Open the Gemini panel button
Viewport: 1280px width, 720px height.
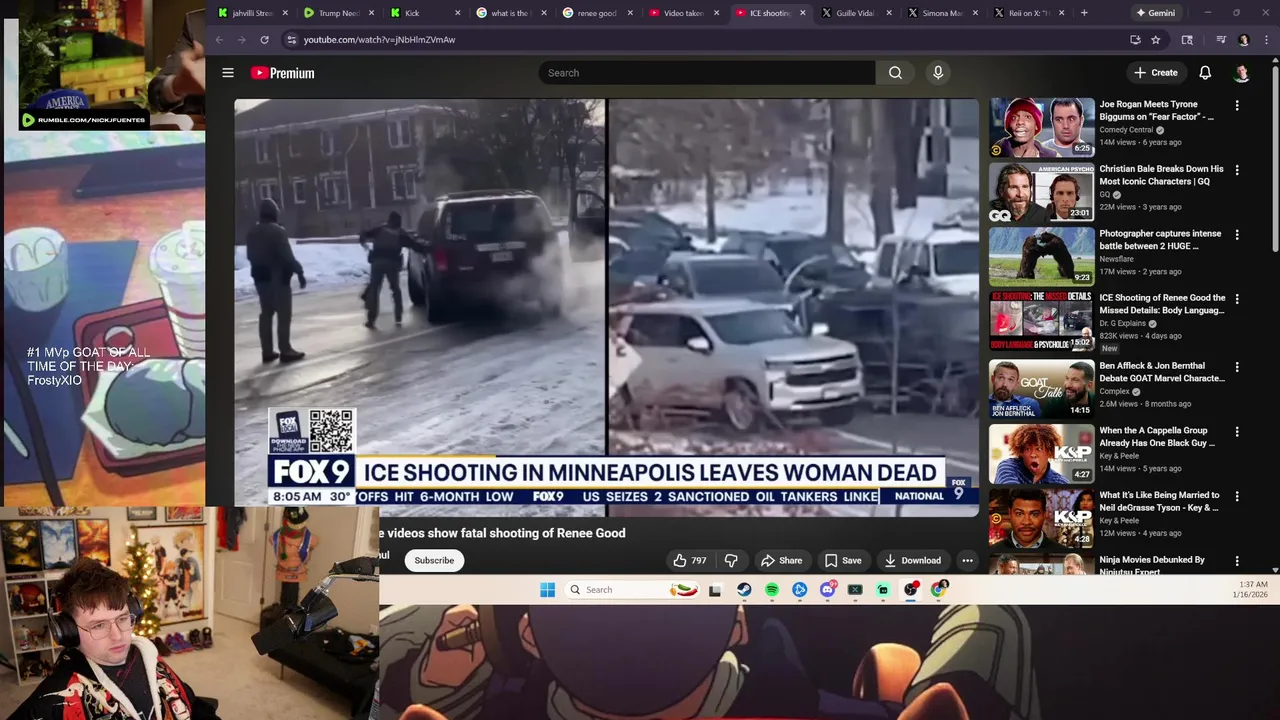point(1154,13)
